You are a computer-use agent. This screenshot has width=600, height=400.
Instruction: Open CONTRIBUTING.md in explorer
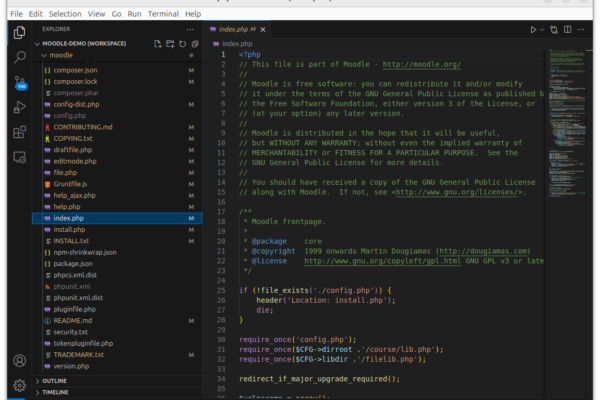tap(117, 127)
